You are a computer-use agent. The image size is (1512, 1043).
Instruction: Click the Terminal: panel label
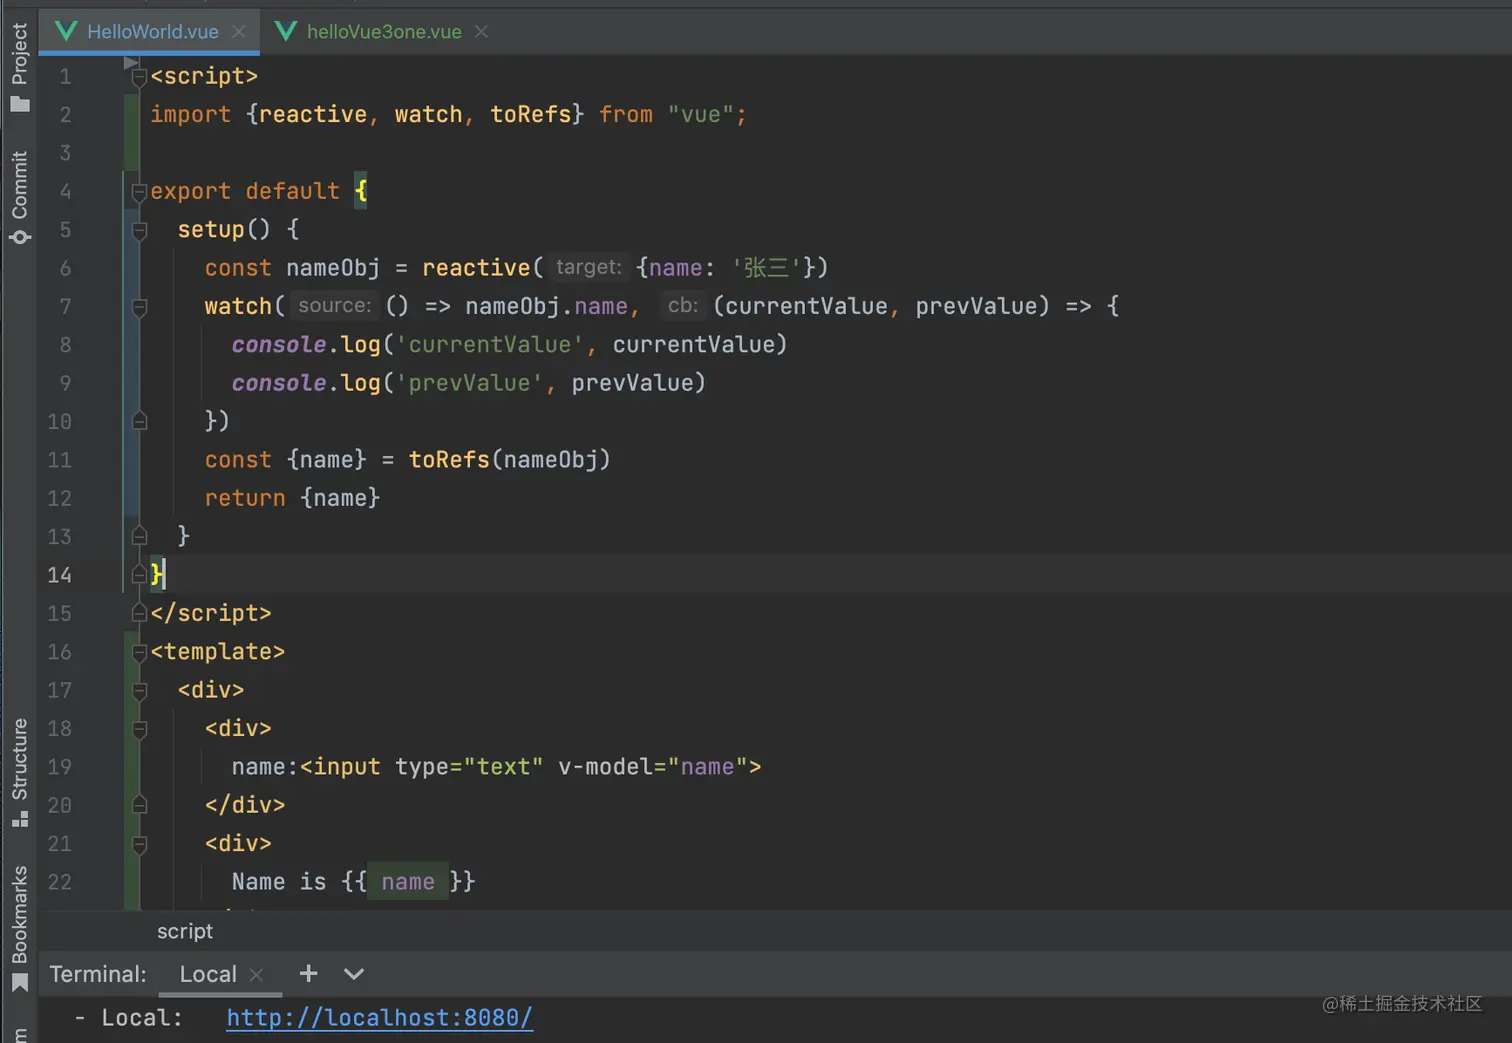98,974
